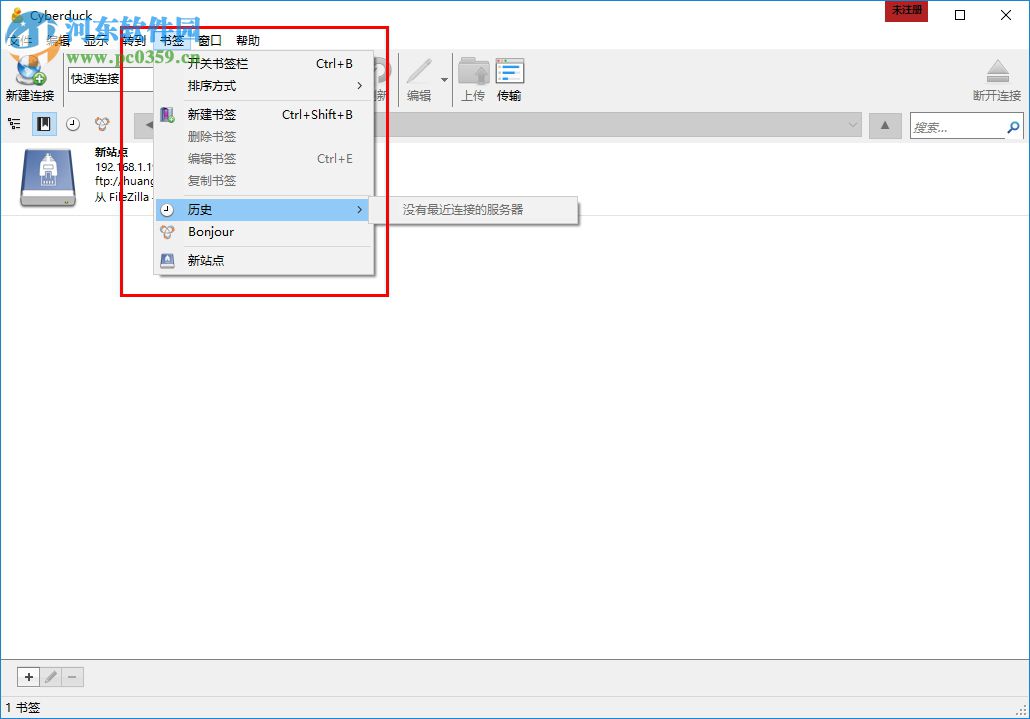Viewport: 1030px width, 719px height.
Task: Click the Edit (编辑) pencil toolbar icon
Action: coord(419,71)
